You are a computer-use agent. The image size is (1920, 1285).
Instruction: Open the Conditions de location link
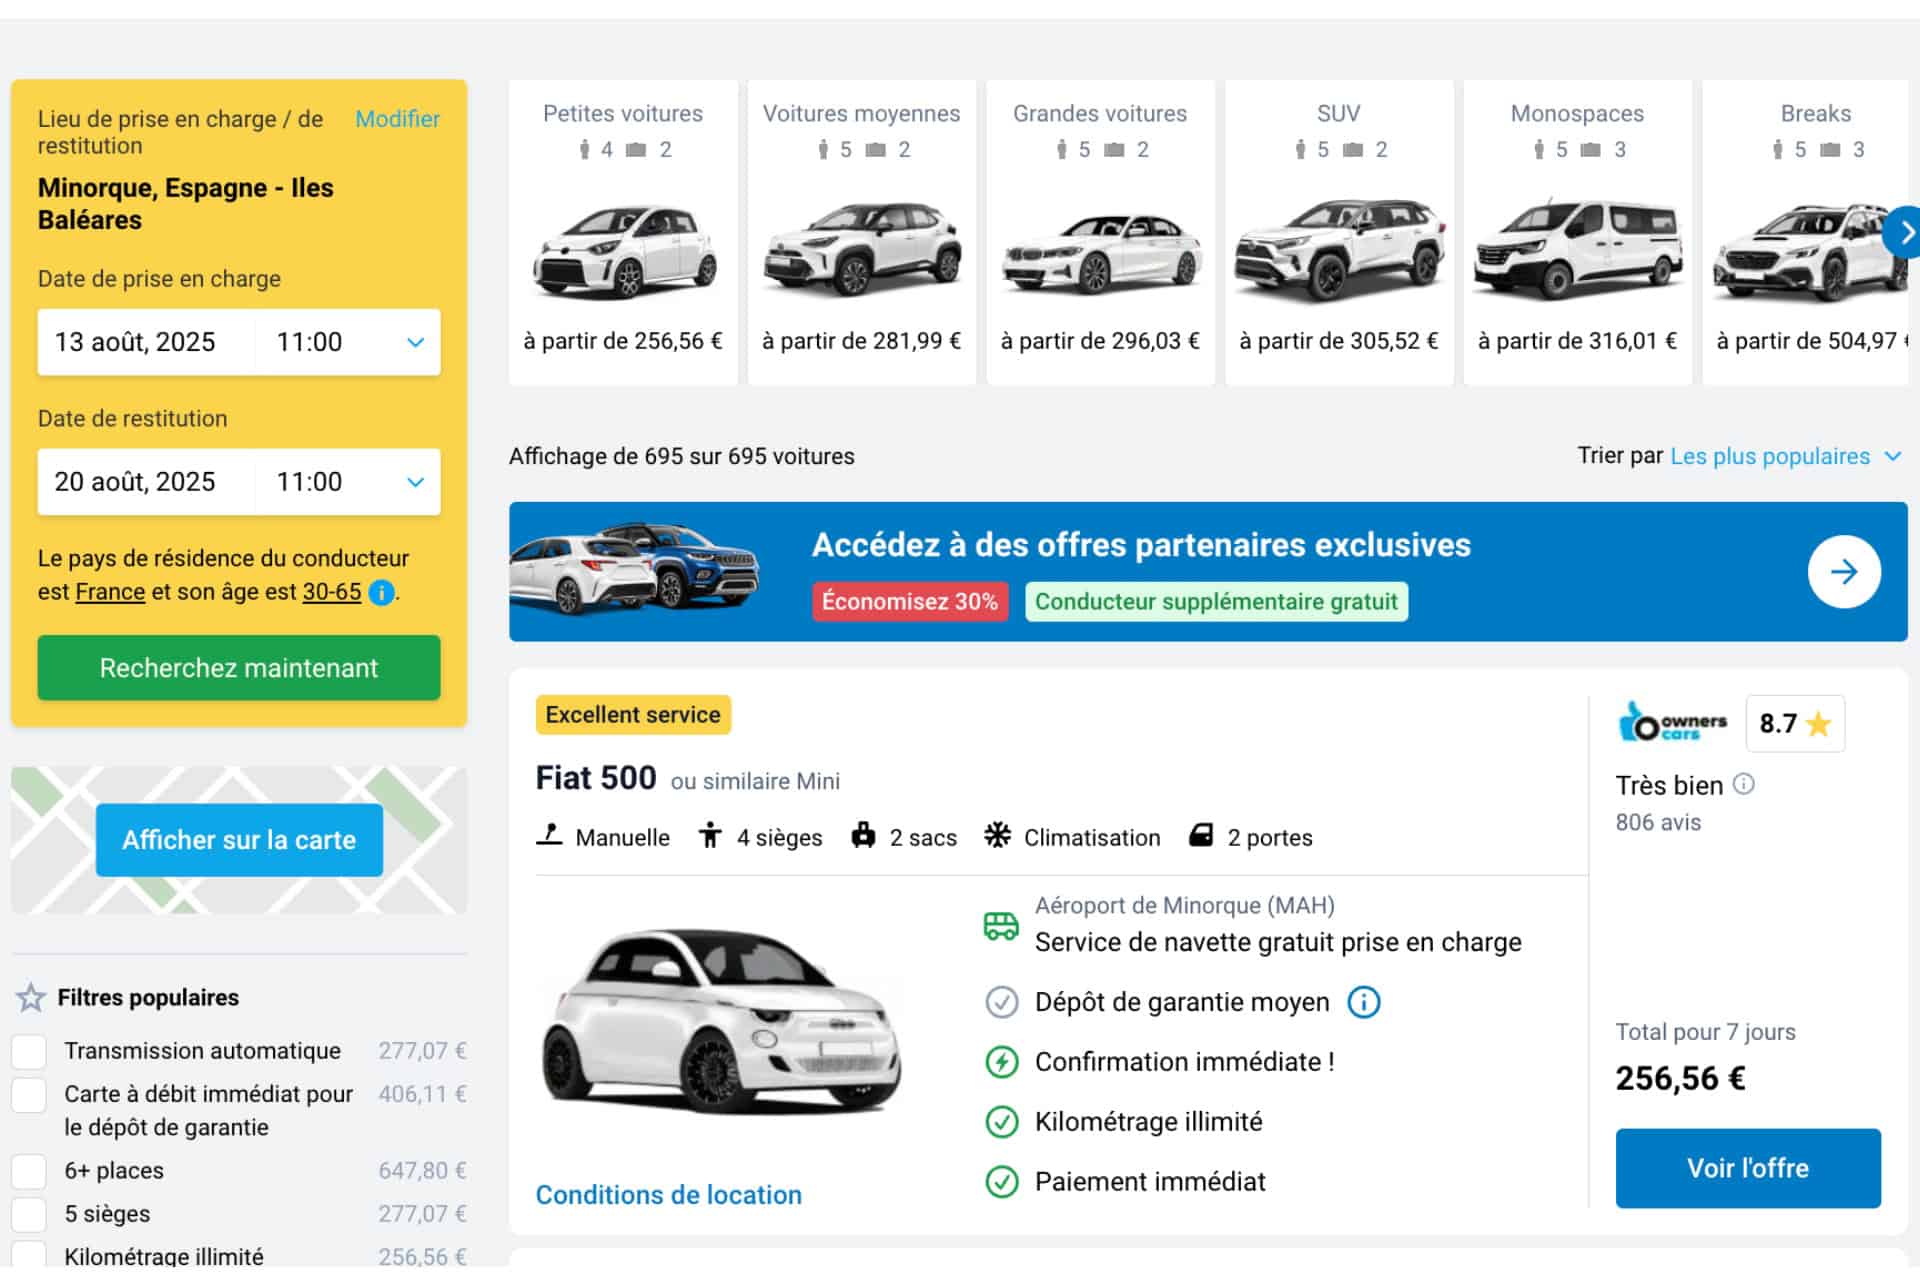click(669, 1195)
